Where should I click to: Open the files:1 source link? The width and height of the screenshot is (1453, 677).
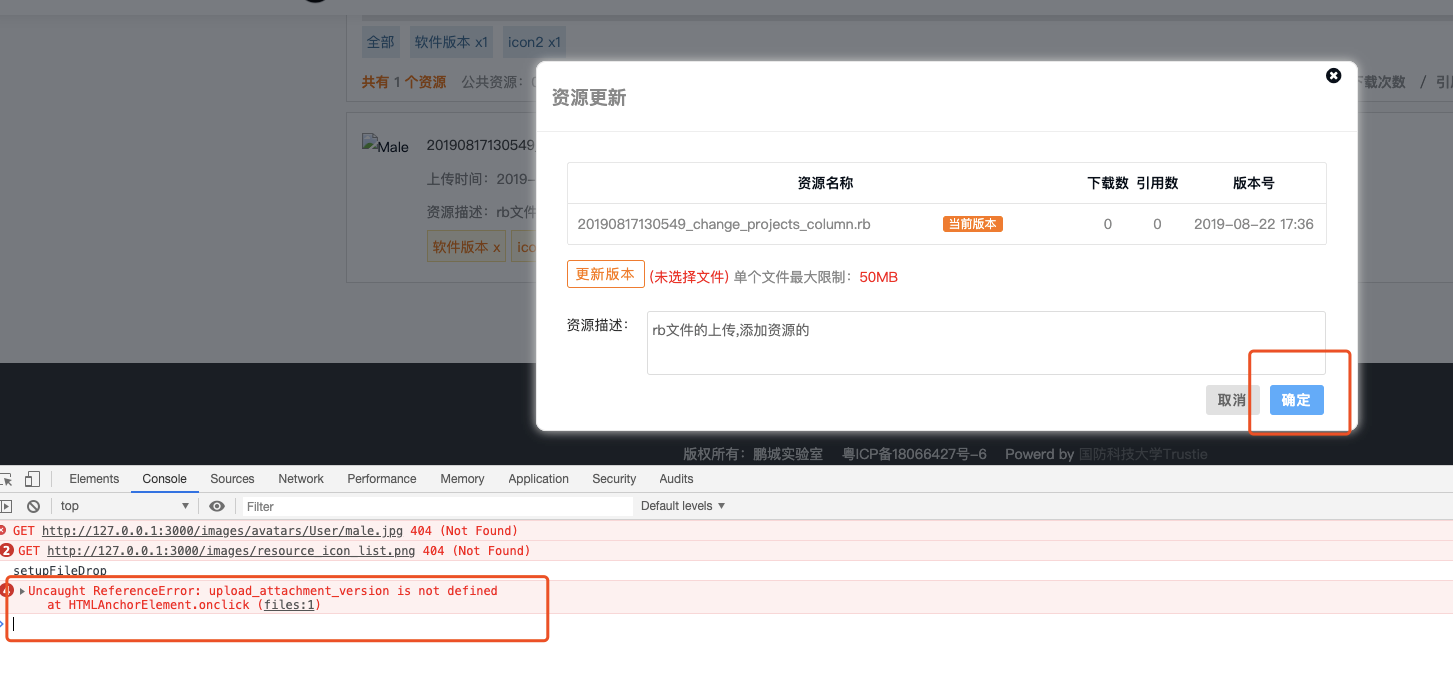pyautogui.click(x=289, y=605)
